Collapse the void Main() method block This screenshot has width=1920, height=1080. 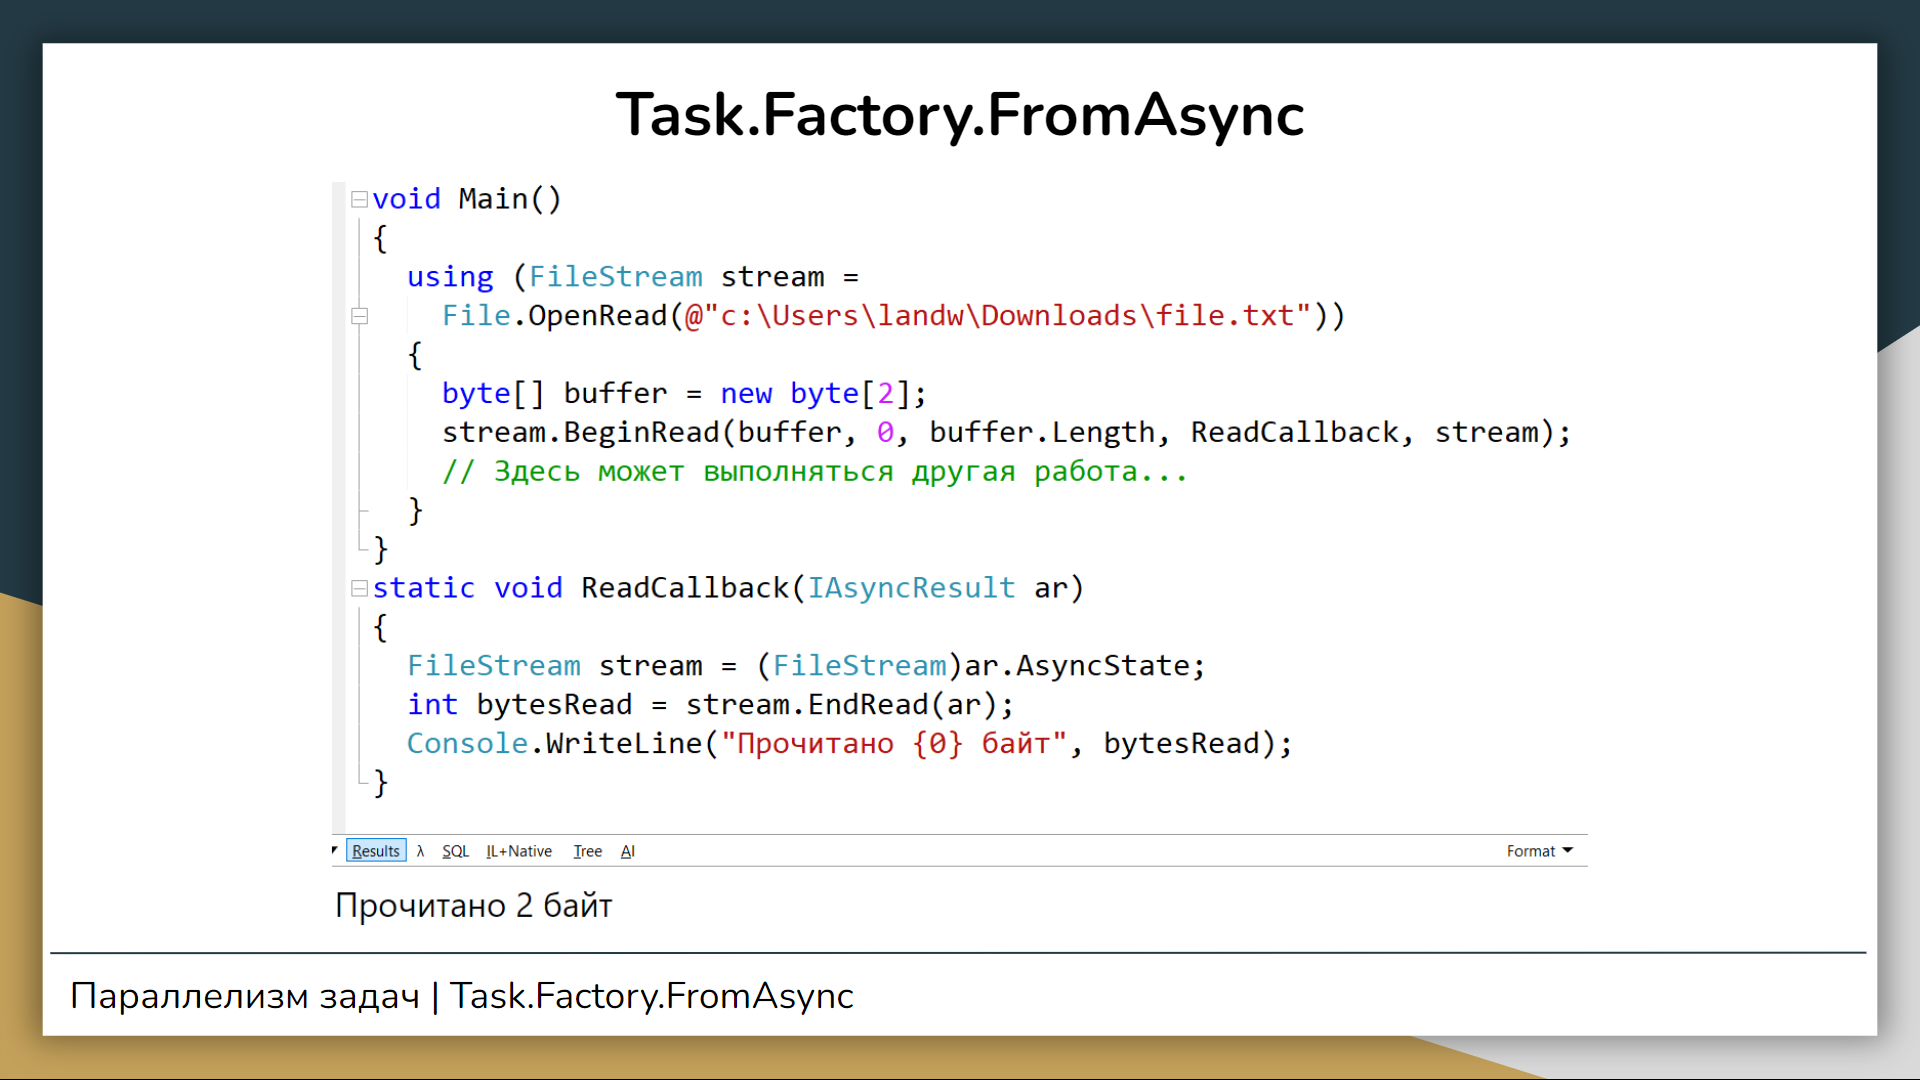359,199
